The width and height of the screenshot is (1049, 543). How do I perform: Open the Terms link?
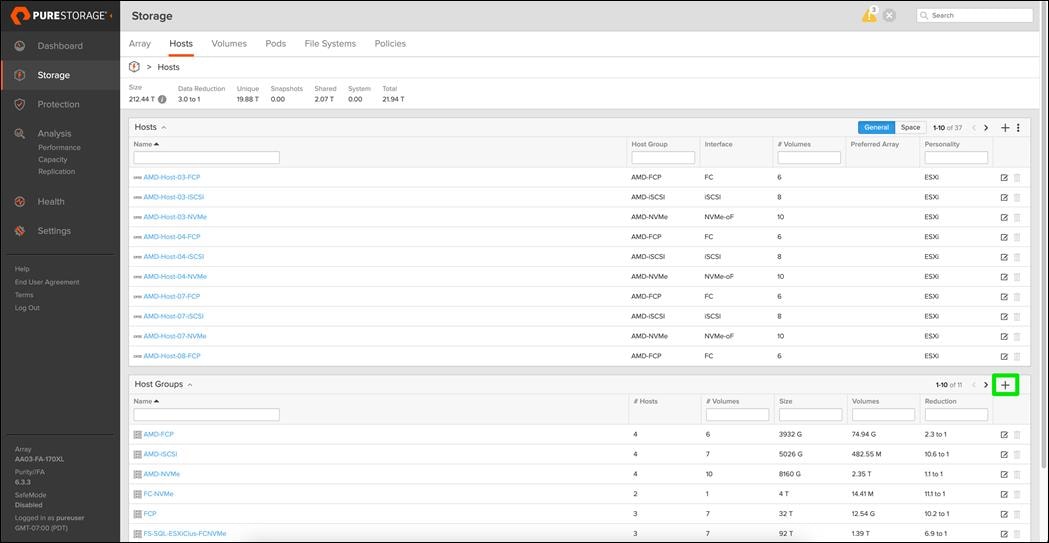[24, 295]
